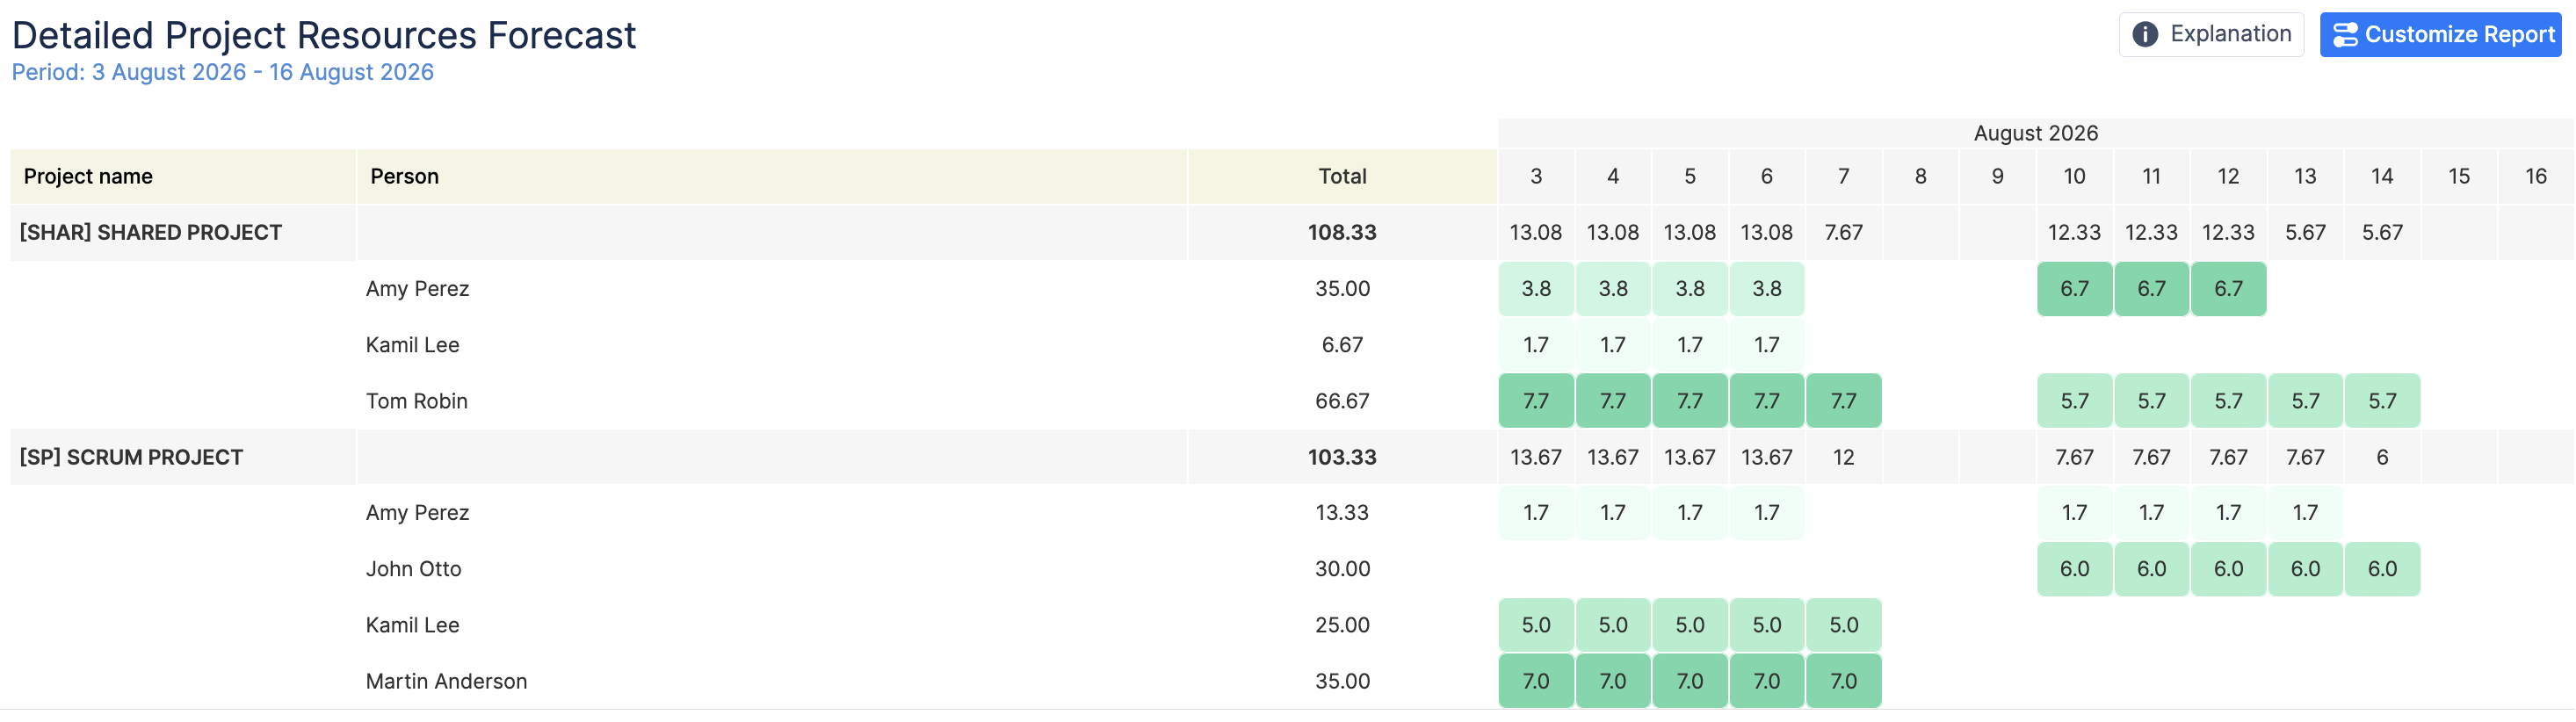This screenshot has height=722, width=2576.
Task: Select Tom Robin in the Shared Project
Action: [x=417, y=401]
